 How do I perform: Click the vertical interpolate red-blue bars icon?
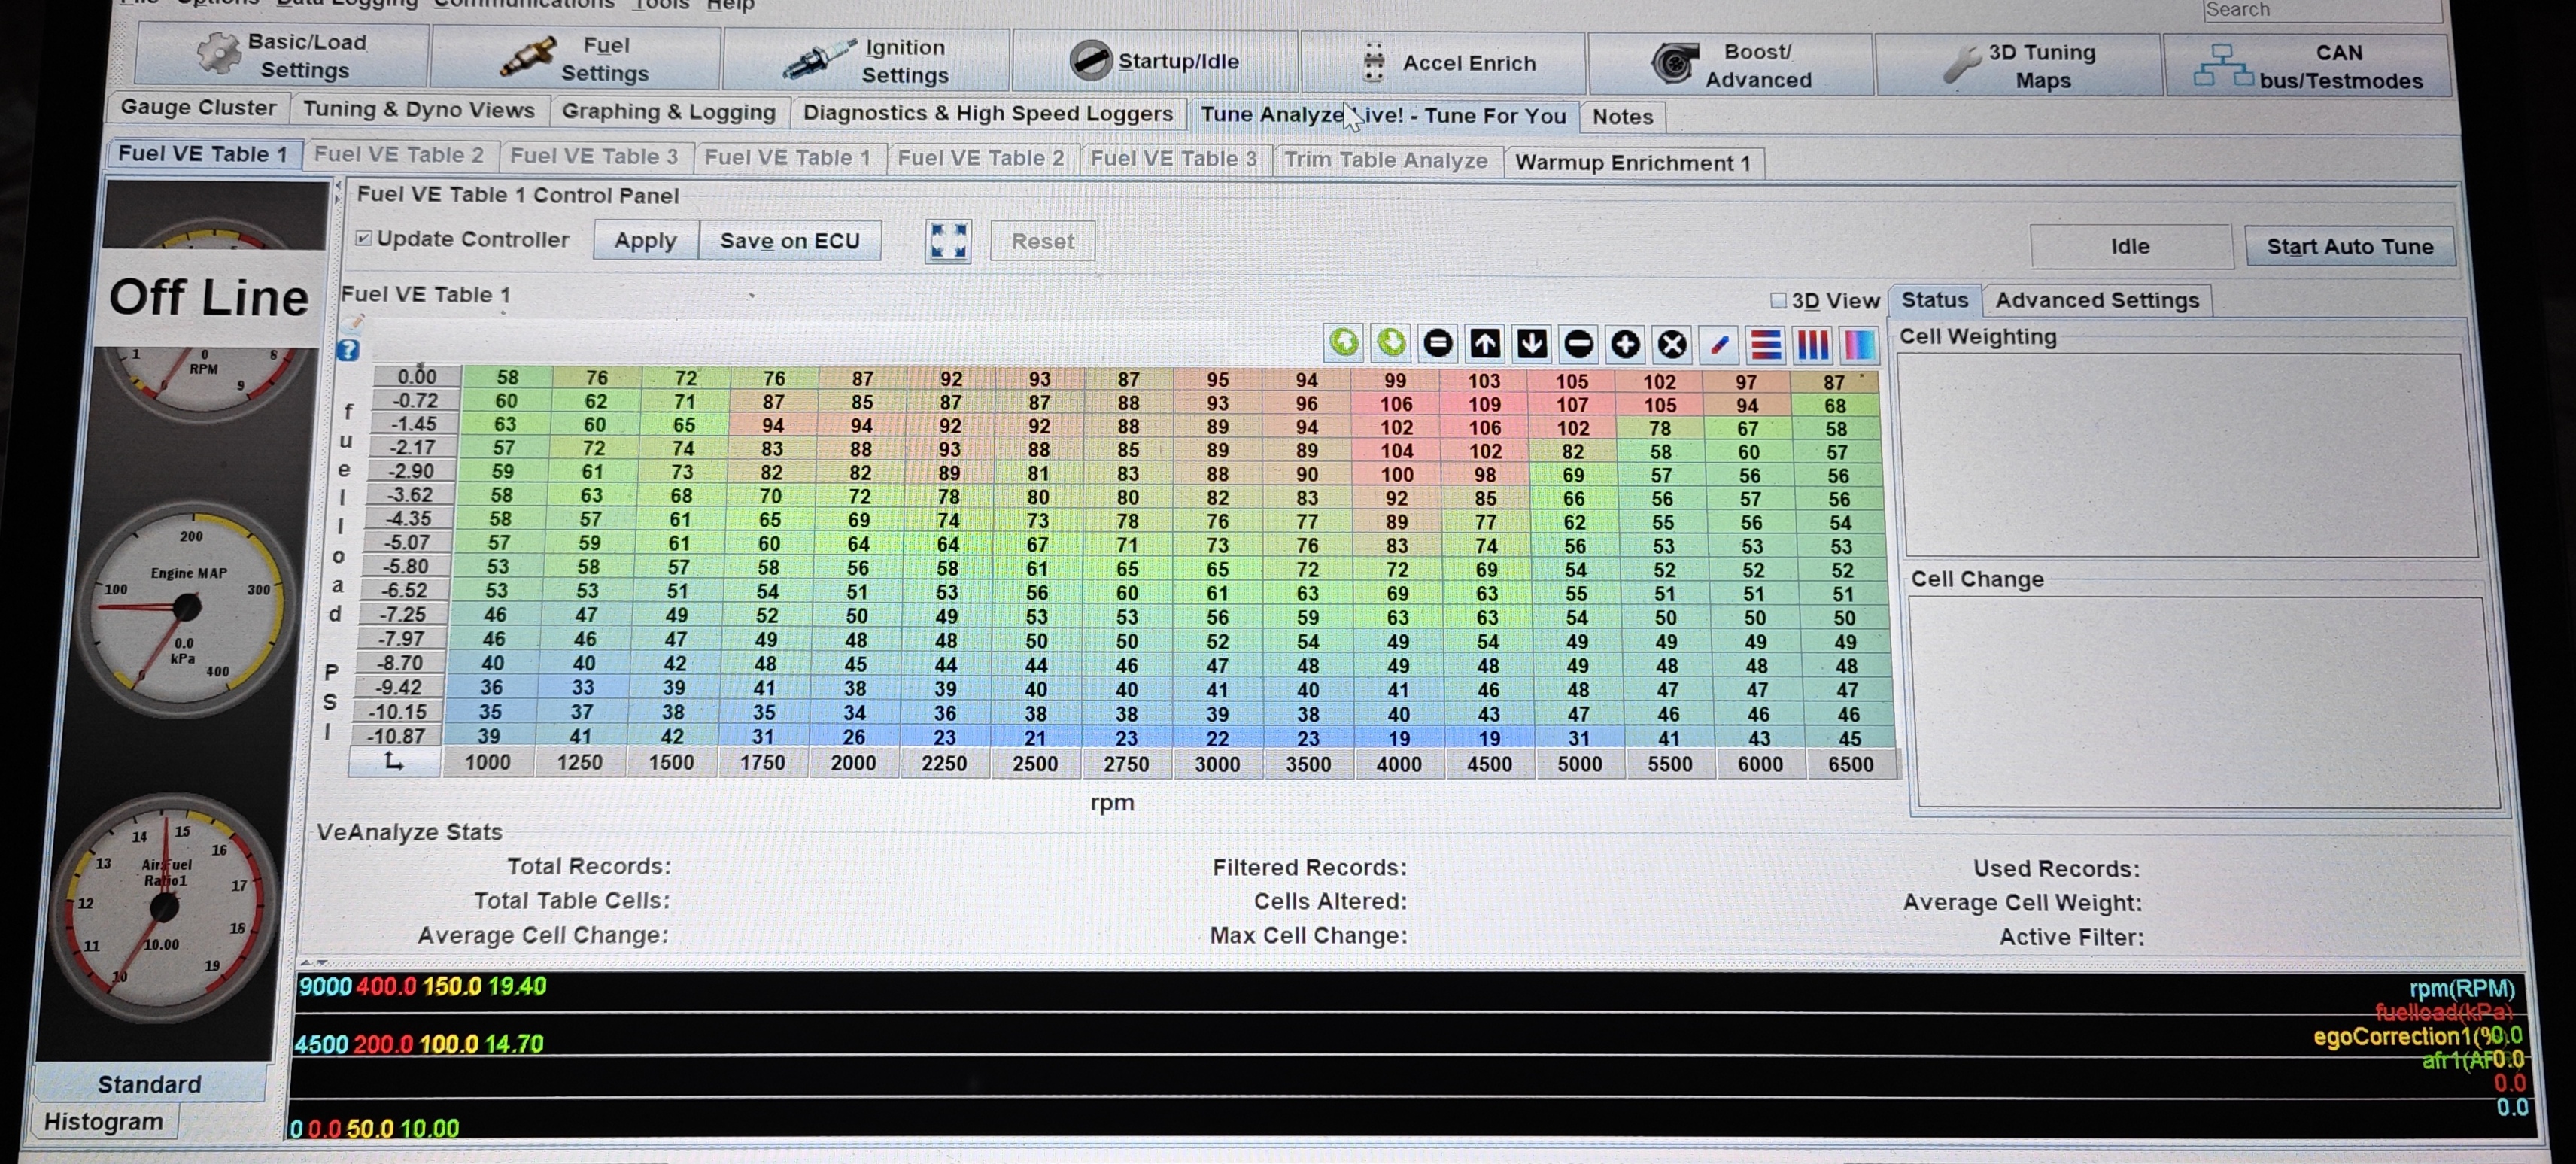point(1812,345)
